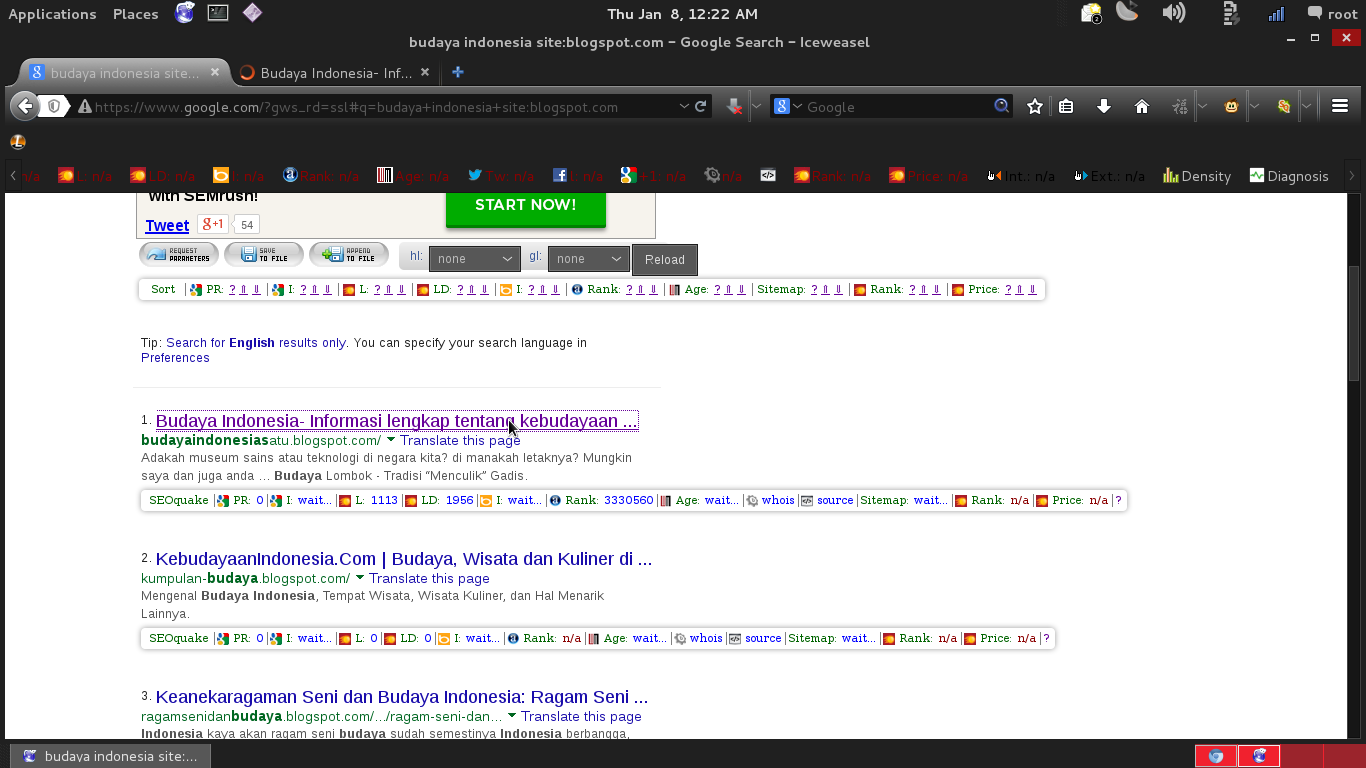Image resolution: width=1366 pixels, height=768 pixels.
Task: Click the orange icon in the bookmarks bar
Action: coord(18,142)
